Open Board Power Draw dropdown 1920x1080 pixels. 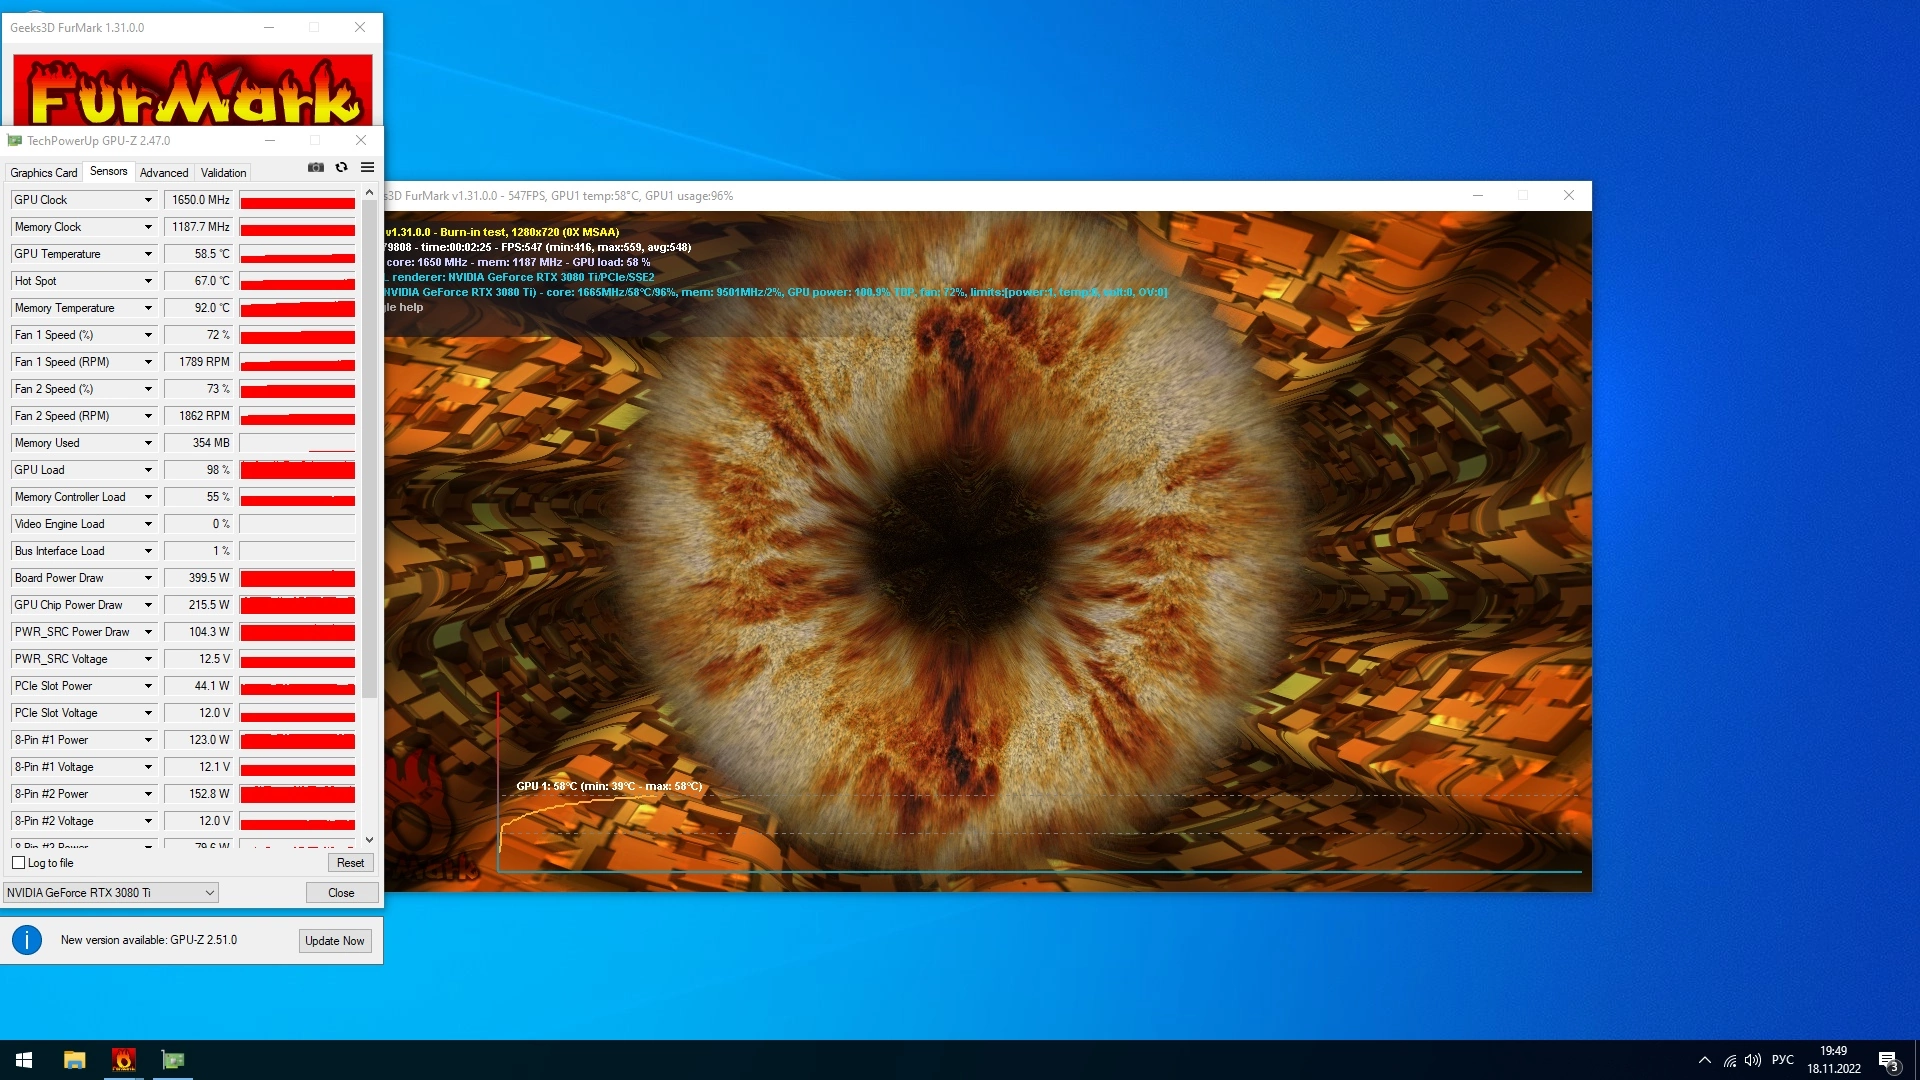coord(148,578)
